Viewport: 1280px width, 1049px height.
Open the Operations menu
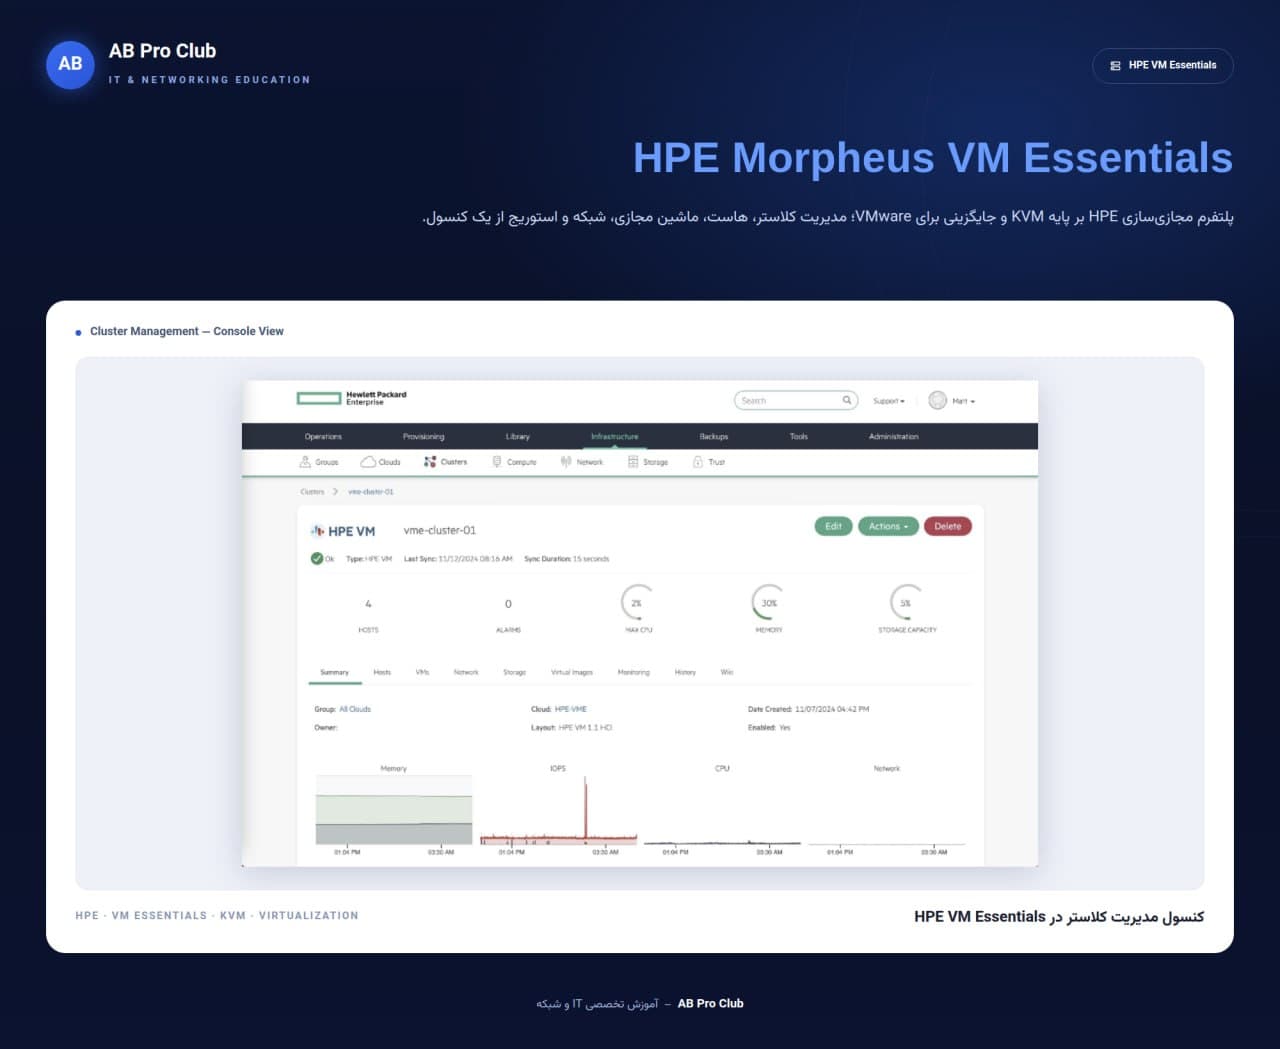point(323,437)
